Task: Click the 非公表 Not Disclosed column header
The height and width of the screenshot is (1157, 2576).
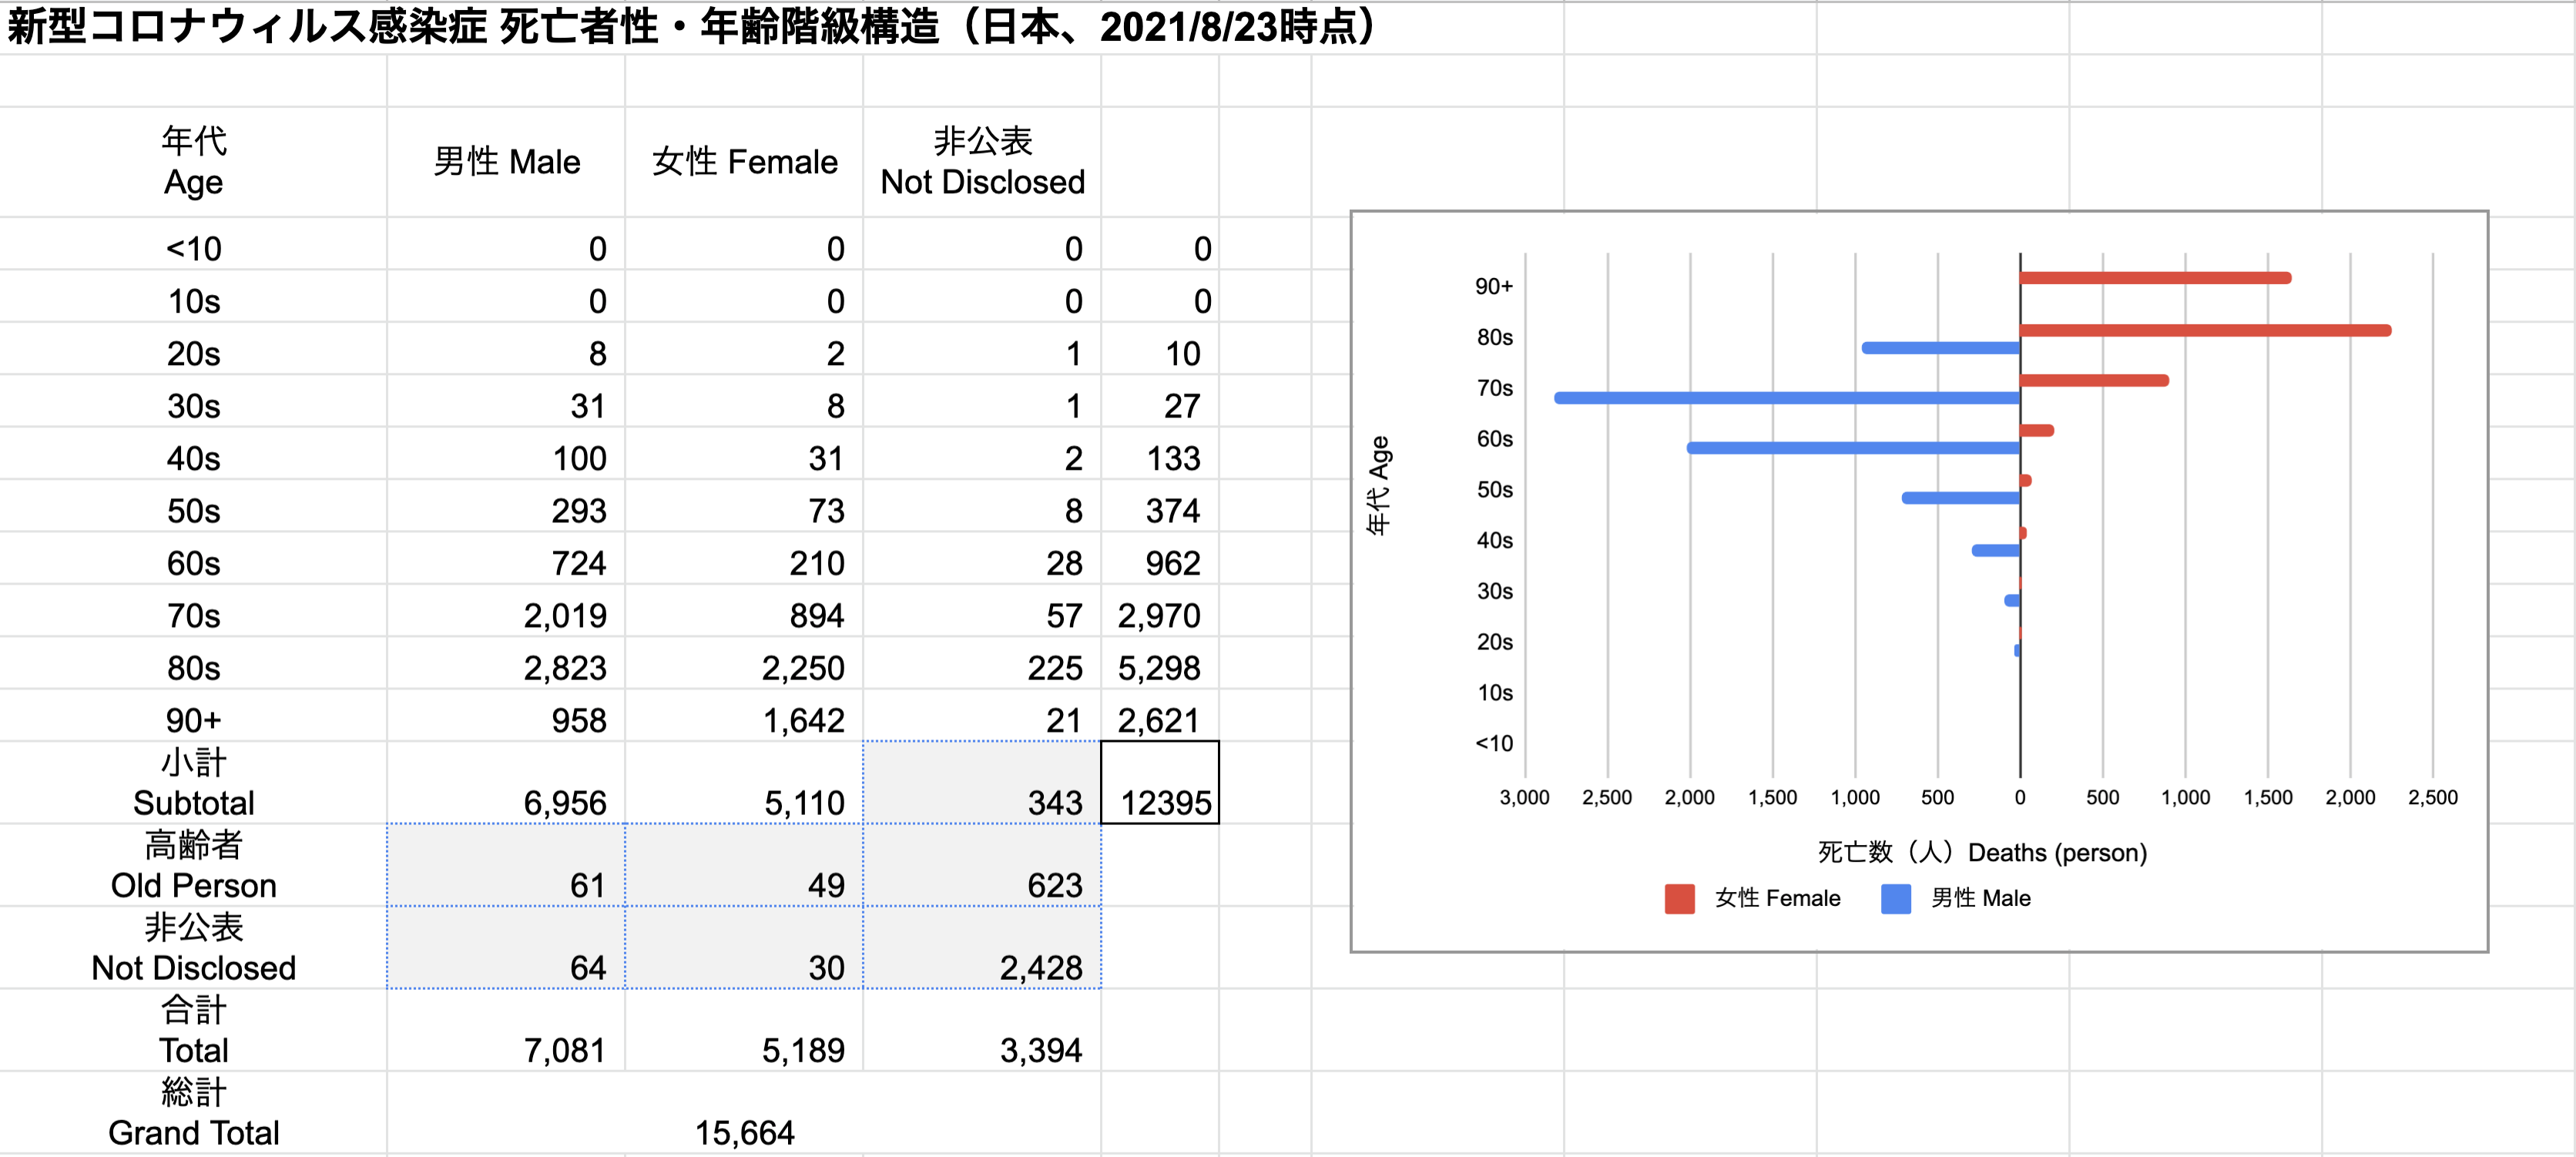Action: 982,162
